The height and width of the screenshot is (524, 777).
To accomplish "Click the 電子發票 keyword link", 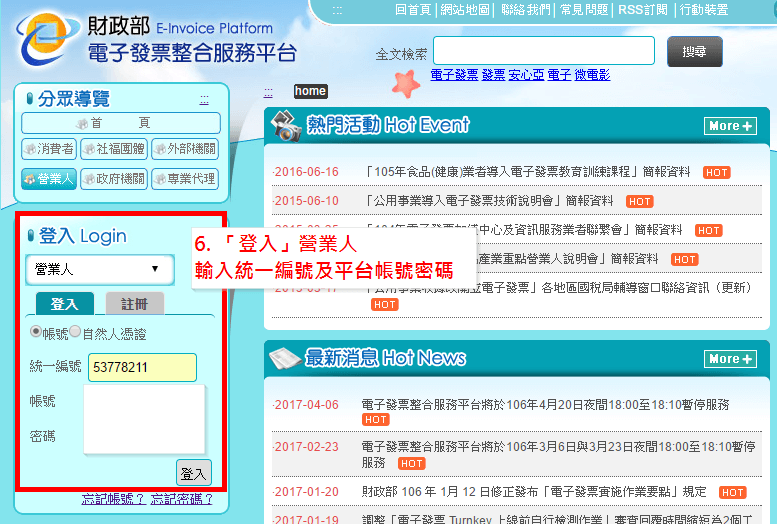I will click(x=454, y=75).
